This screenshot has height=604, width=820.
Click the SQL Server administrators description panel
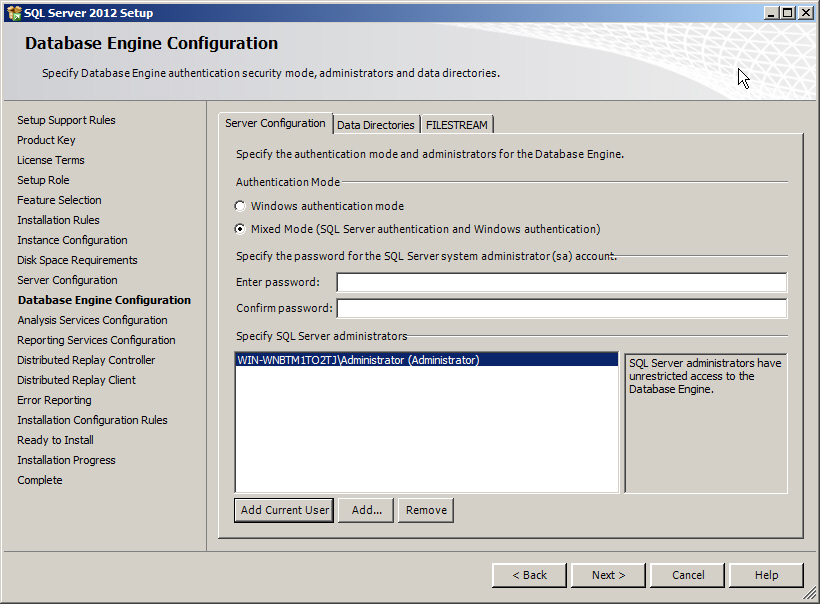[706, 423]
